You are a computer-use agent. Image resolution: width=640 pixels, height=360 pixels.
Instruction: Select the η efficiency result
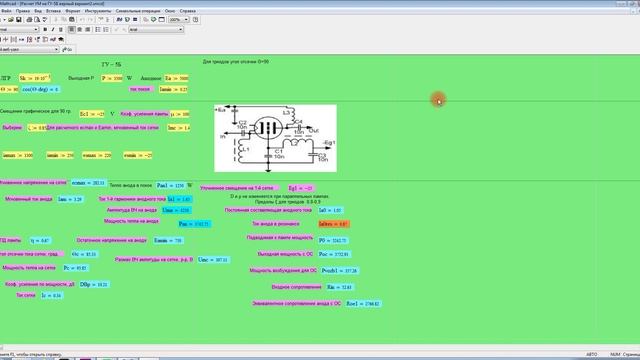point(40,240)
